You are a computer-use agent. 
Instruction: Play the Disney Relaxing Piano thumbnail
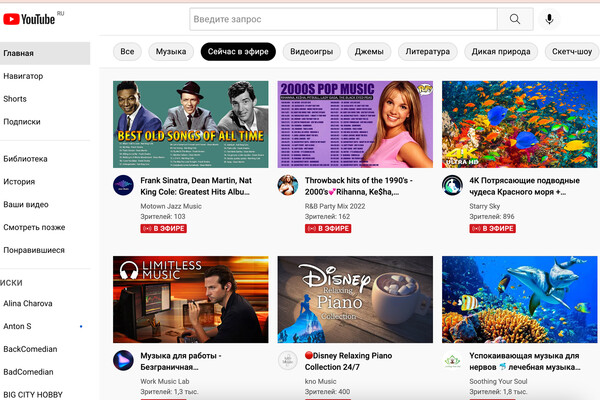coord(355,299)
